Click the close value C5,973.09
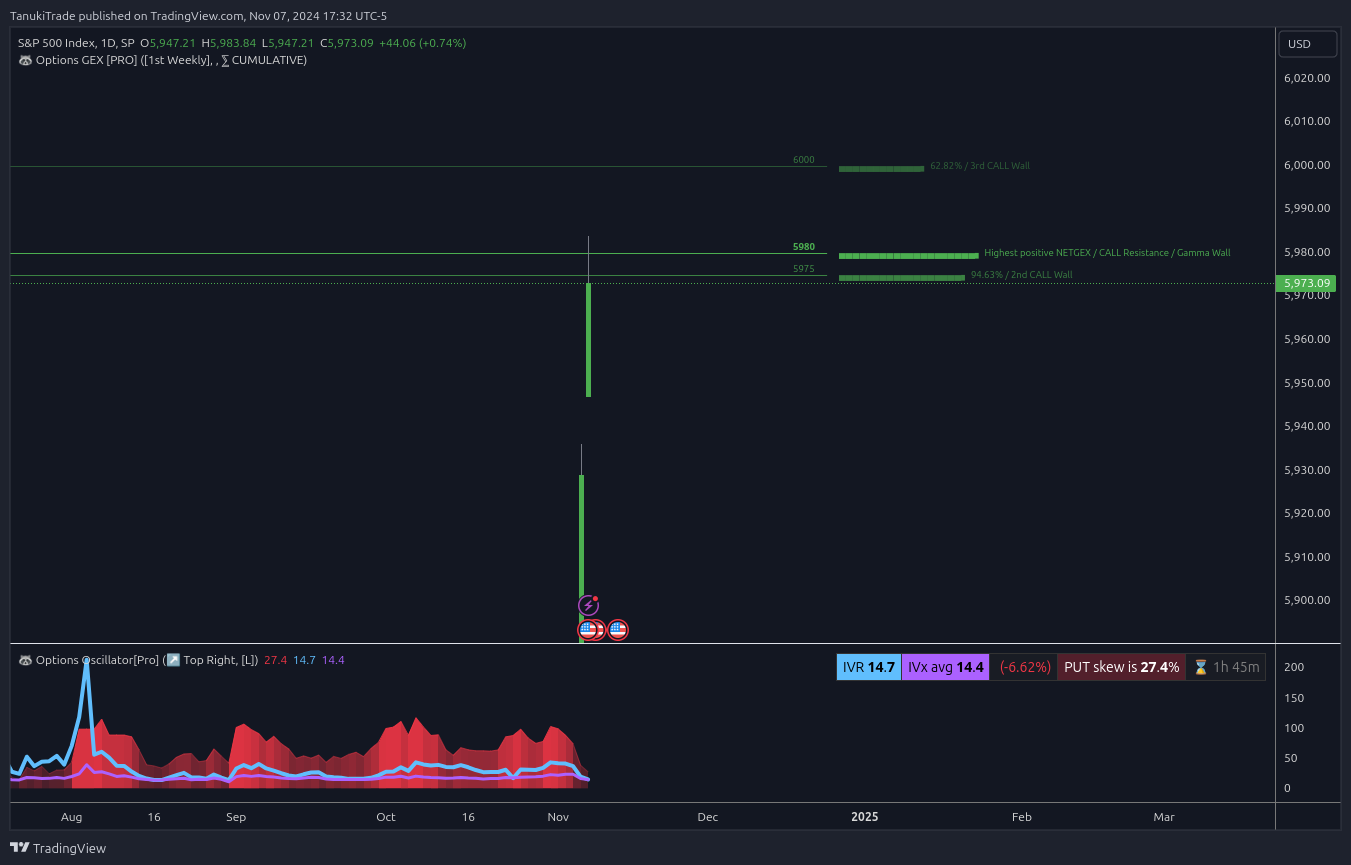The width and height of the screenshot is (1351, 865). click(x=347, y=43)
